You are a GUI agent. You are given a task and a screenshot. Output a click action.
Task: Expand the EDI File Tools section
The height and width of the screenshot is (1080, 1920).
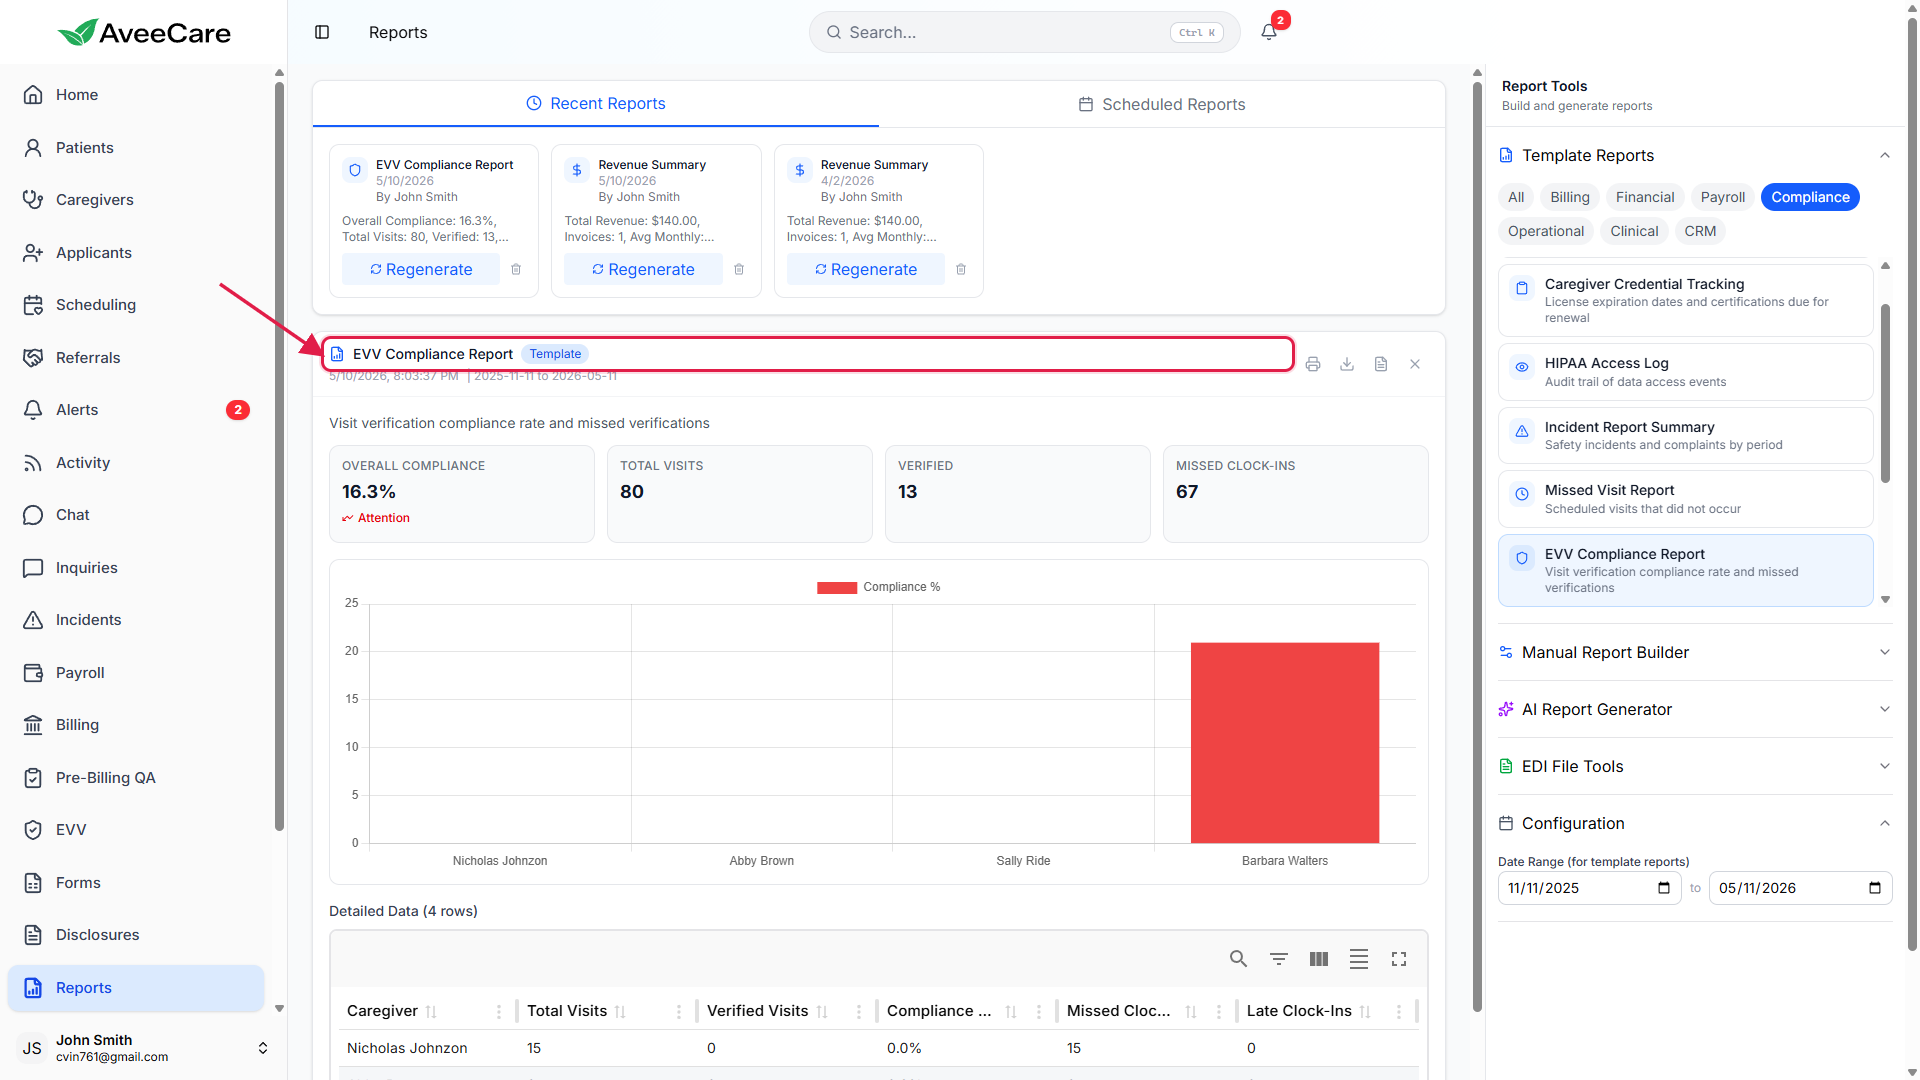tap(1695, 766)
